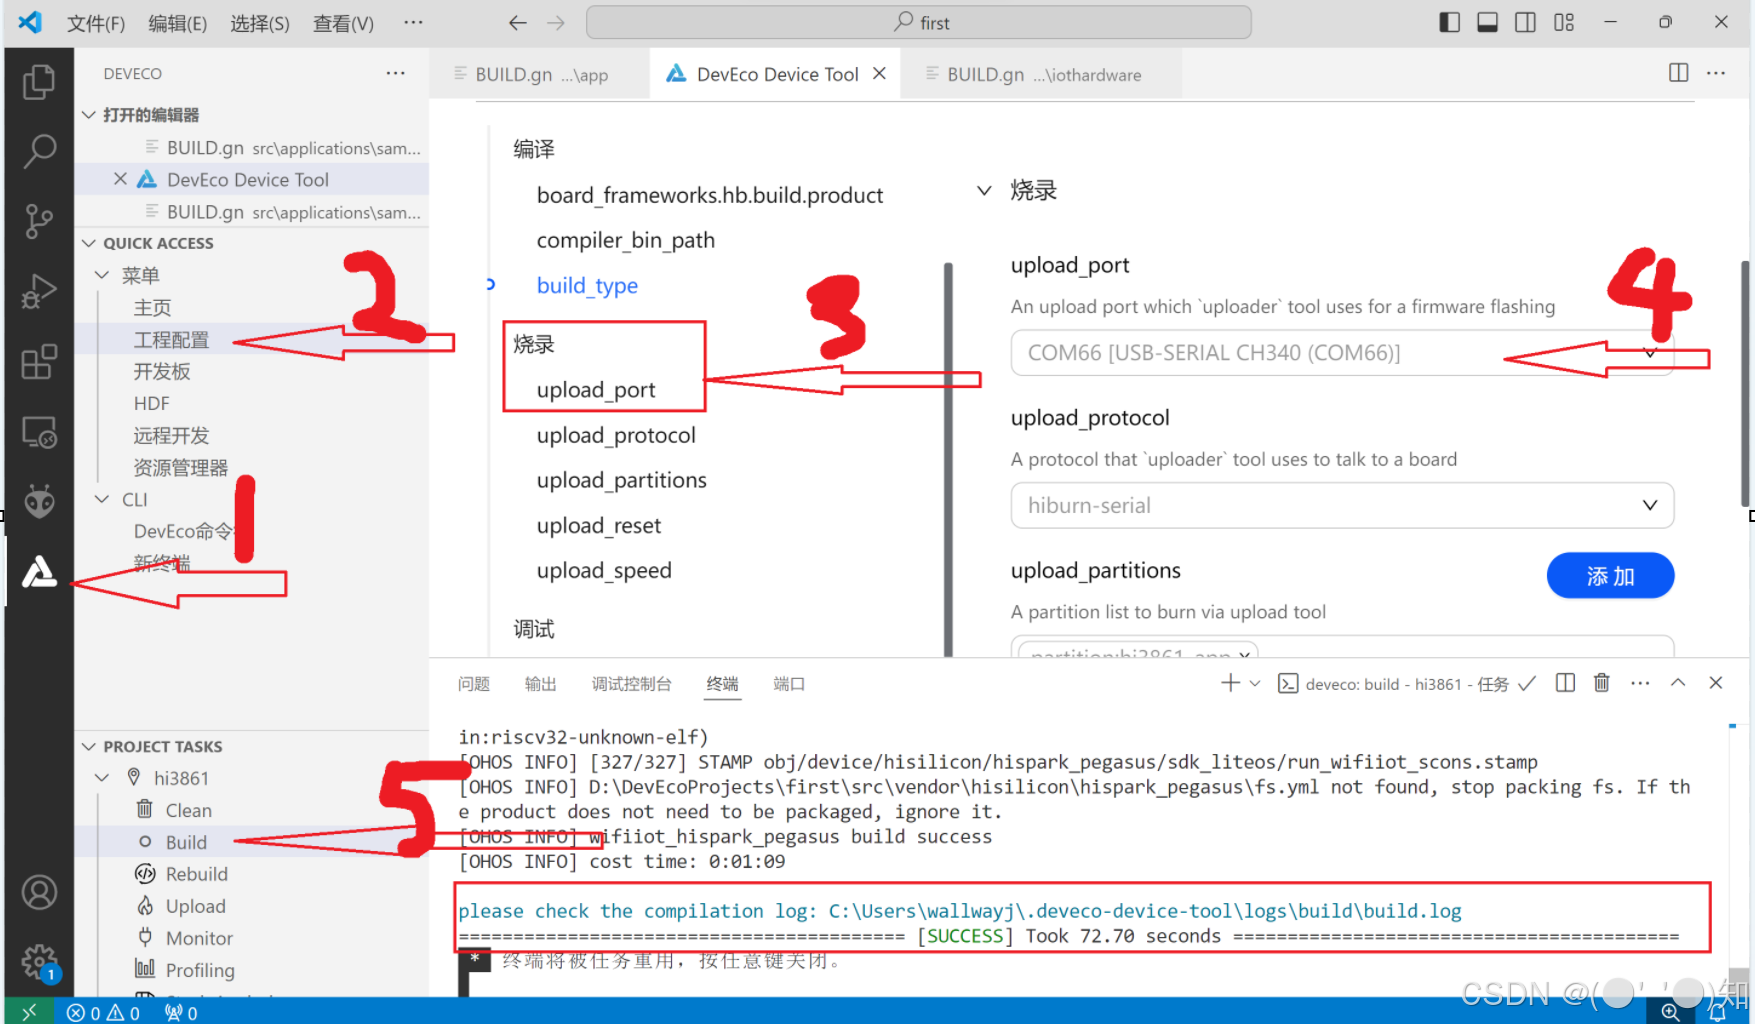Open customize layout icon
The width and height of the screenshot is (1755, 1024).
pos(1564,22)
